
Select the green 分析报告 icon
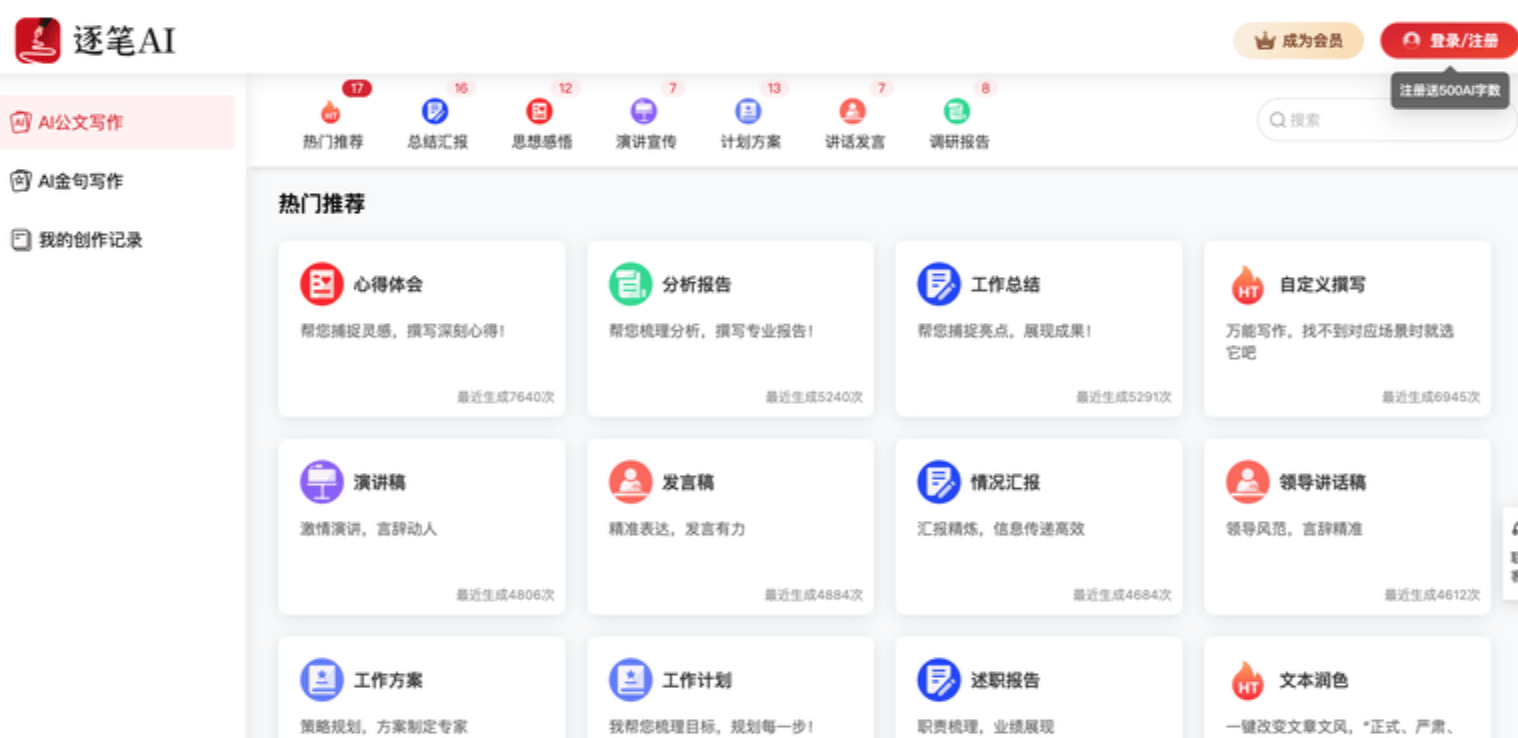point(630,284)
